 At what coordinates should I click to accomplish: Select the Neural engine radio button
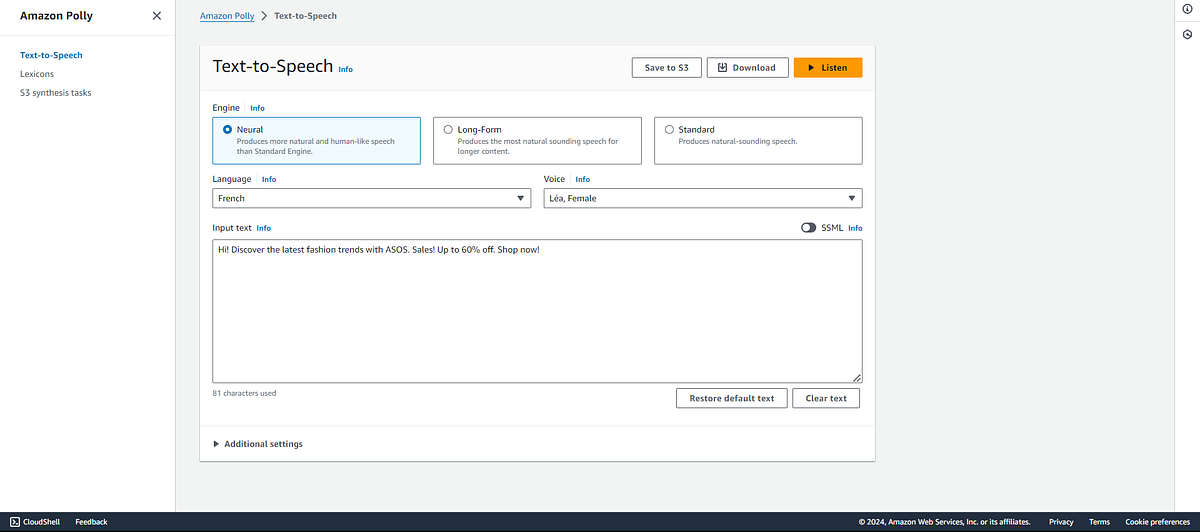[228, 129]
